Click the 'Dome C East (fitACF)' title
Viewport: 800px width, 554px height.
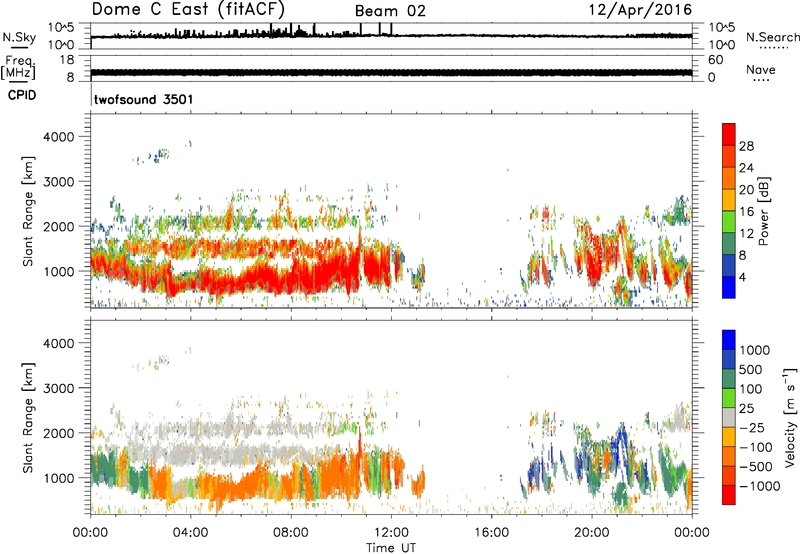coord(188,9)
